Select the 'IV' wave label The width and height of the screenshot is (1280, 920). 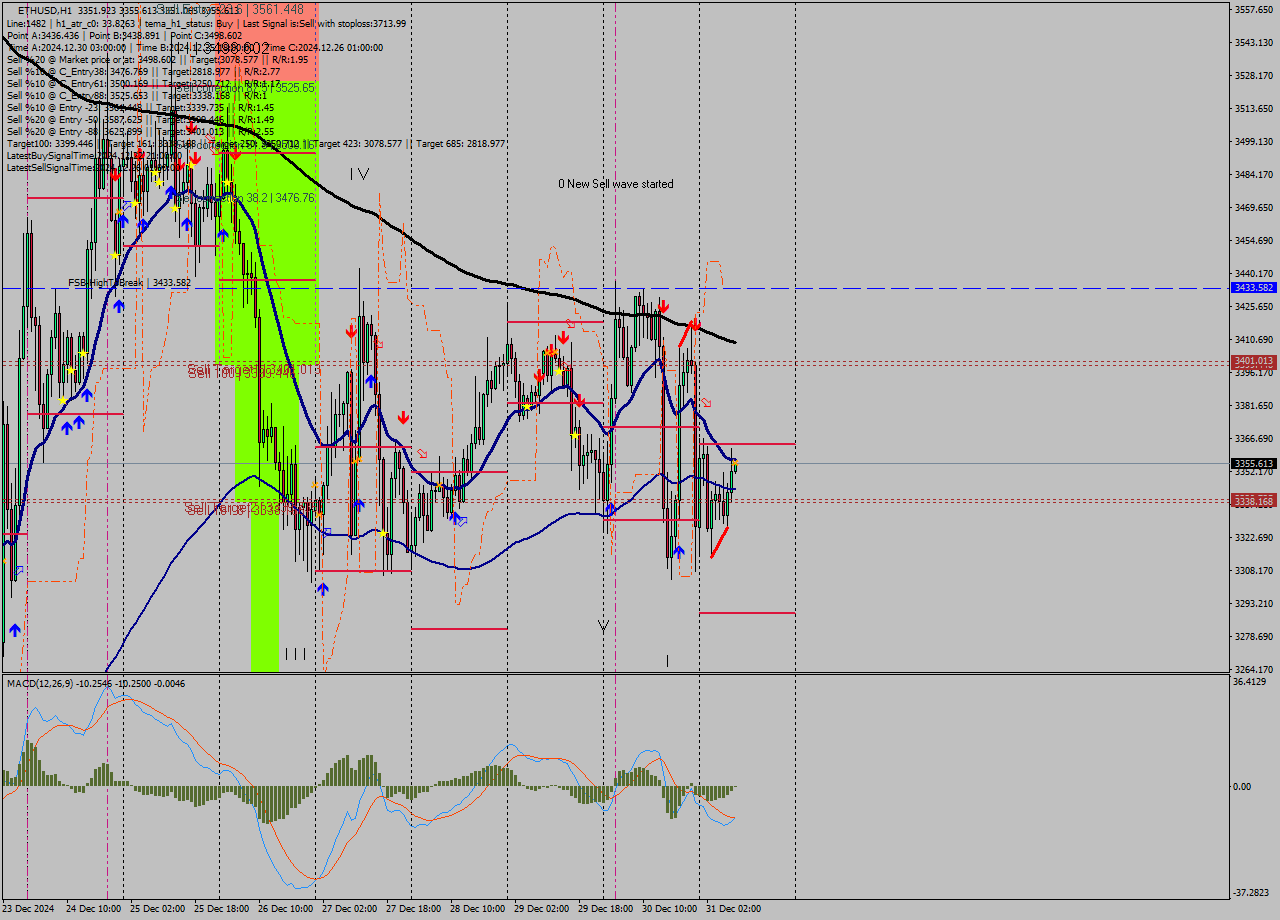point(360,174)
